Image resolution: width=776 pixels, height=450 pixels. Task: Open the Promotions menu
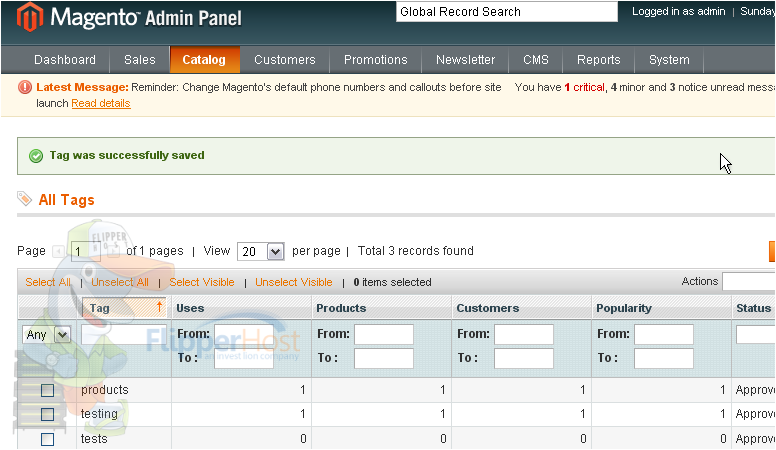[x=376, y=60]
